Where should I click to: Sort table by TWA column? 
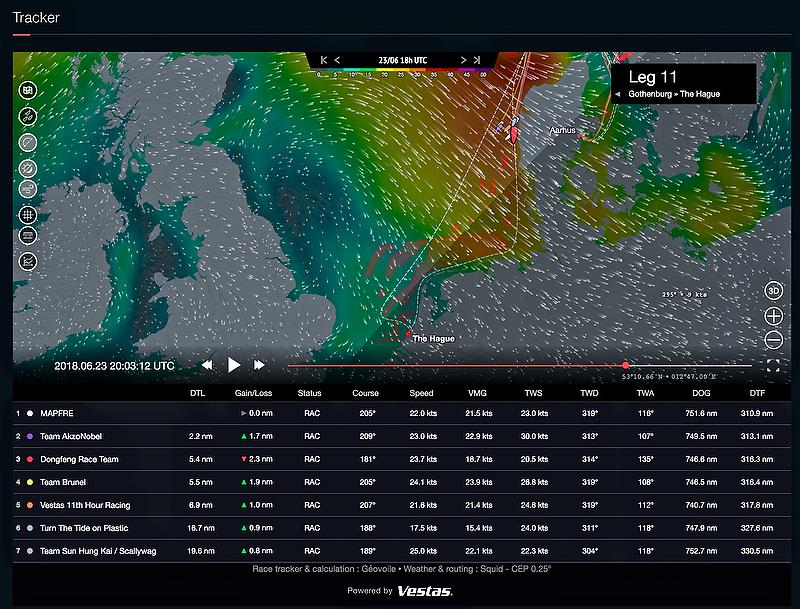click(645, 393)
